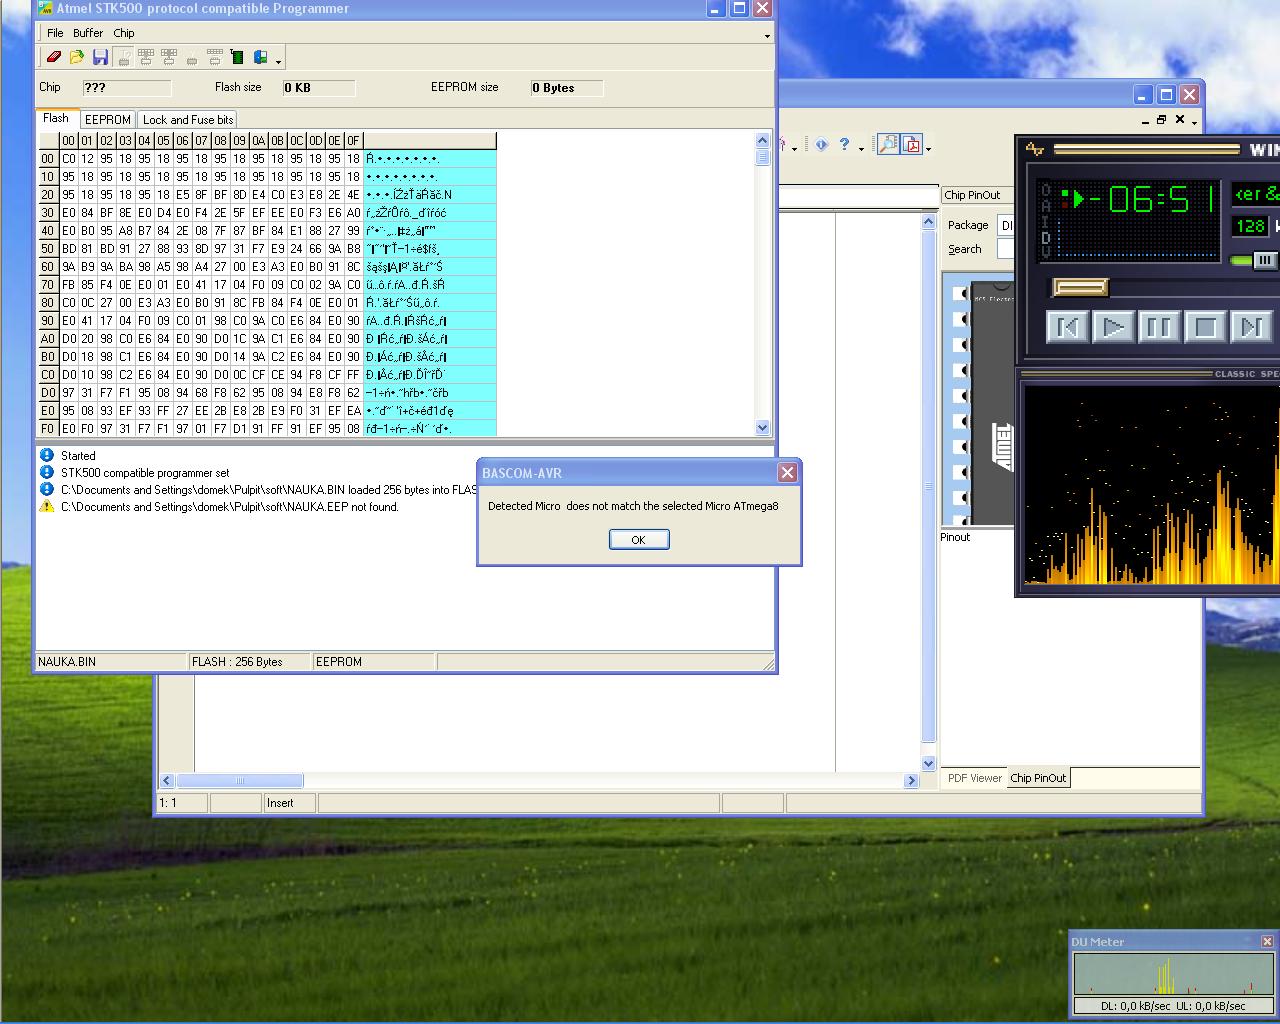
Task: Expand dropdown arrow after programmer toolbar icons
Action: (279, 61)
